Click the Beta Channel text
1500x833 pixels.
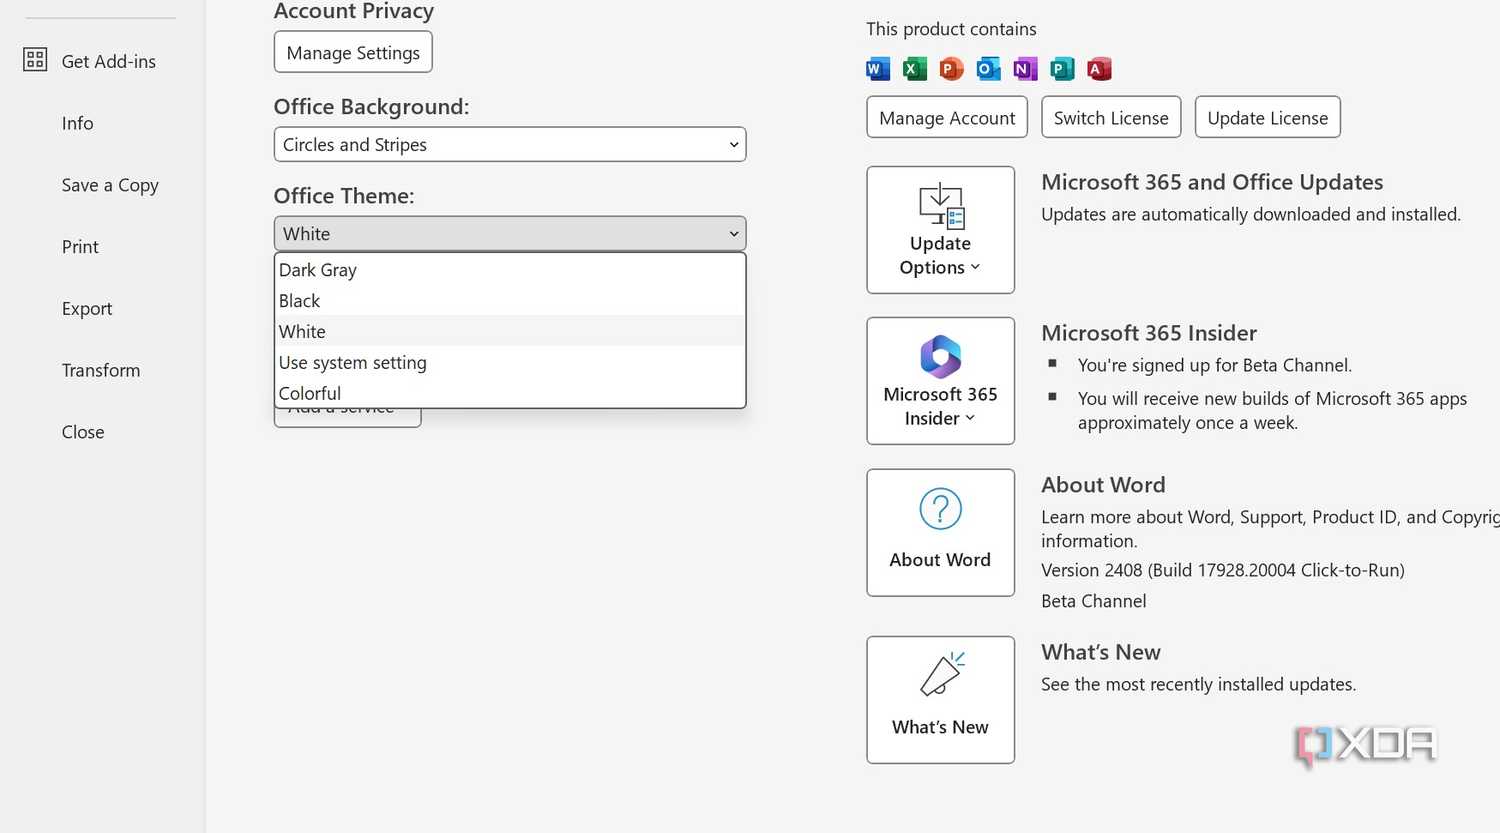[x=1094, y=601]
